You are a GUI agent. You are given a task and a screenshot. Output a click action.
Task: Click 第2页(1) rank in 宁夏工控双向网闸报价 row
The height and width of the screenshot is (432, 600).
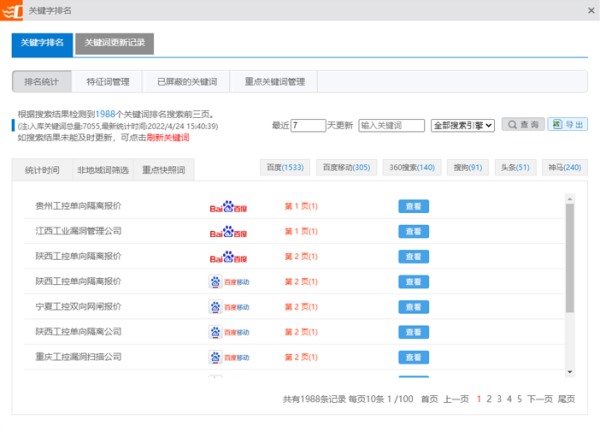click(301, 307)
